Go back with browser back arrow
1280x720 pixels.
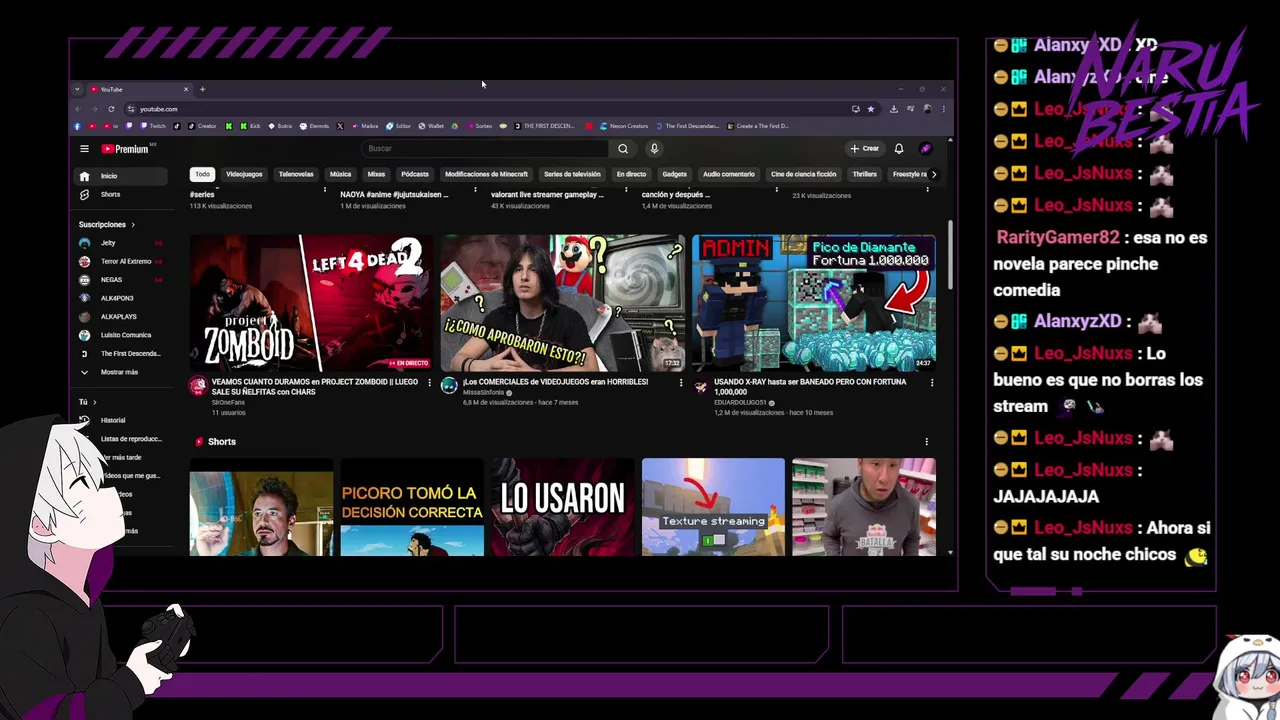(79, 109)
